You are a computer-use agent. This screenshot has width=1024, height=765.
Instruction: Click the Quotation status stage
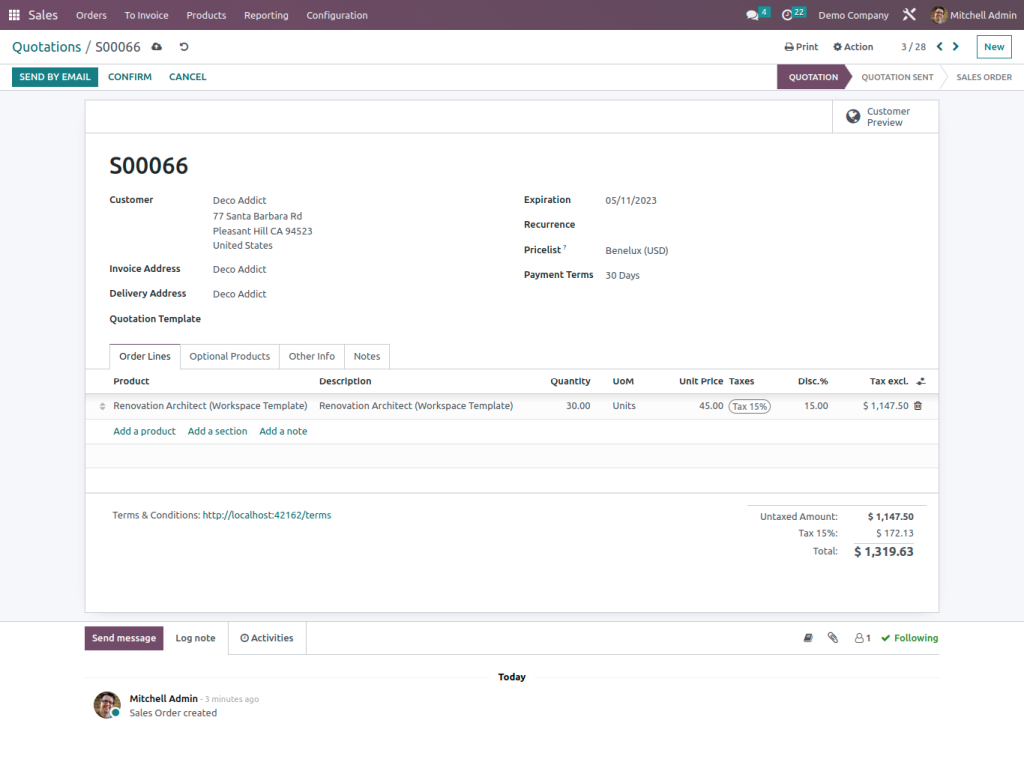[x=813, y=77]
